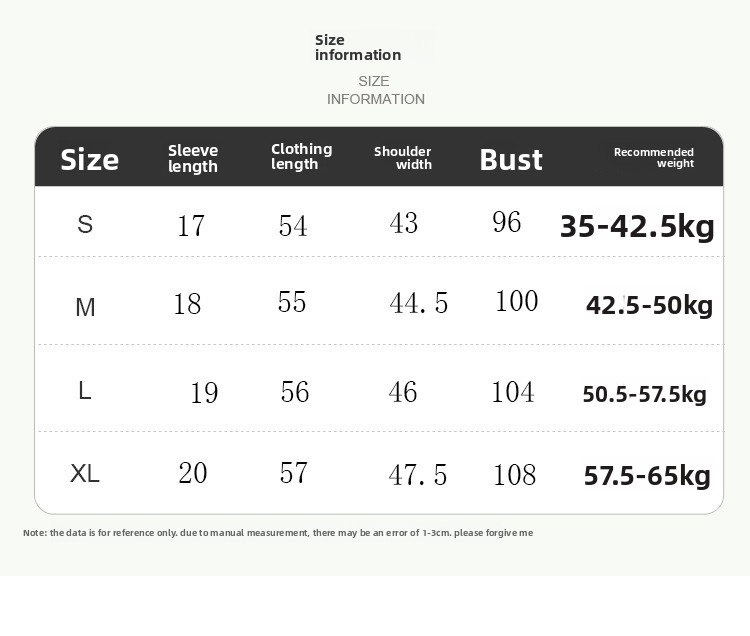Viewport: 750px width, 636px height.
Task: Select the shoulder width value 44.5
Action: pyautogui.click(x=419, y=303)
